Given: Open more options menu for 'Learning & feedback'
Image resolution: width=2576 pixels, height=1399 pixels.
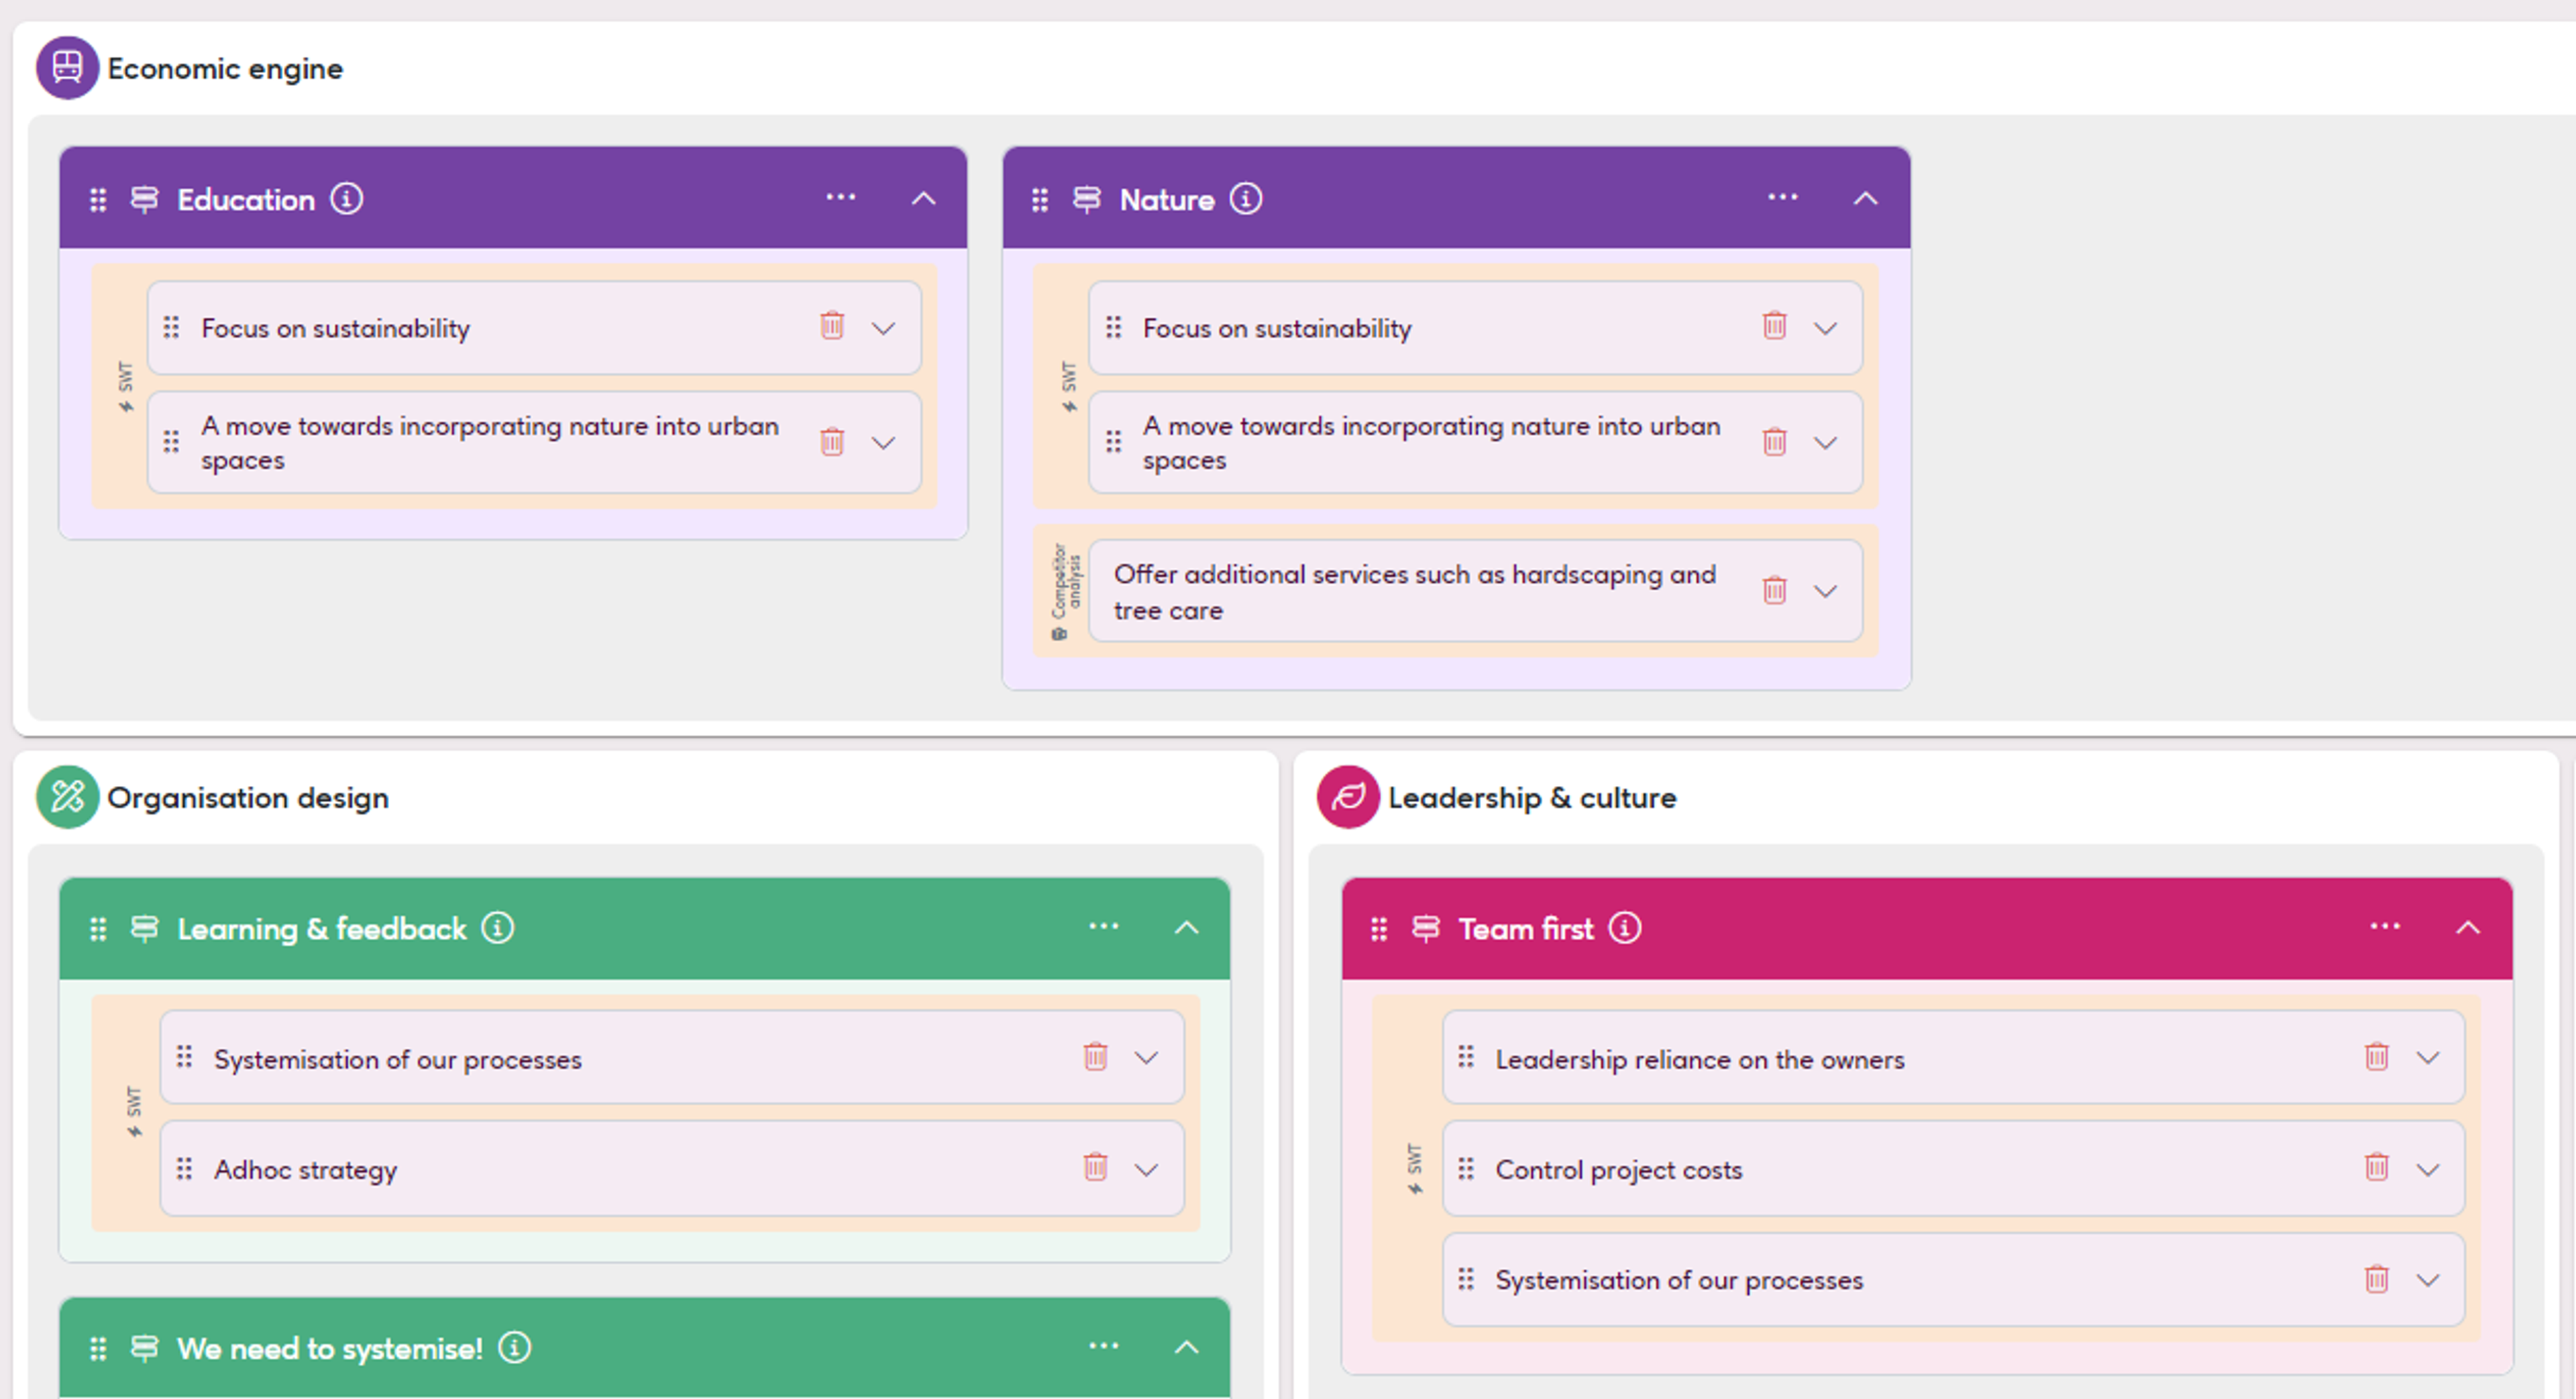Looking at the screenshot, I should 1103,927.
